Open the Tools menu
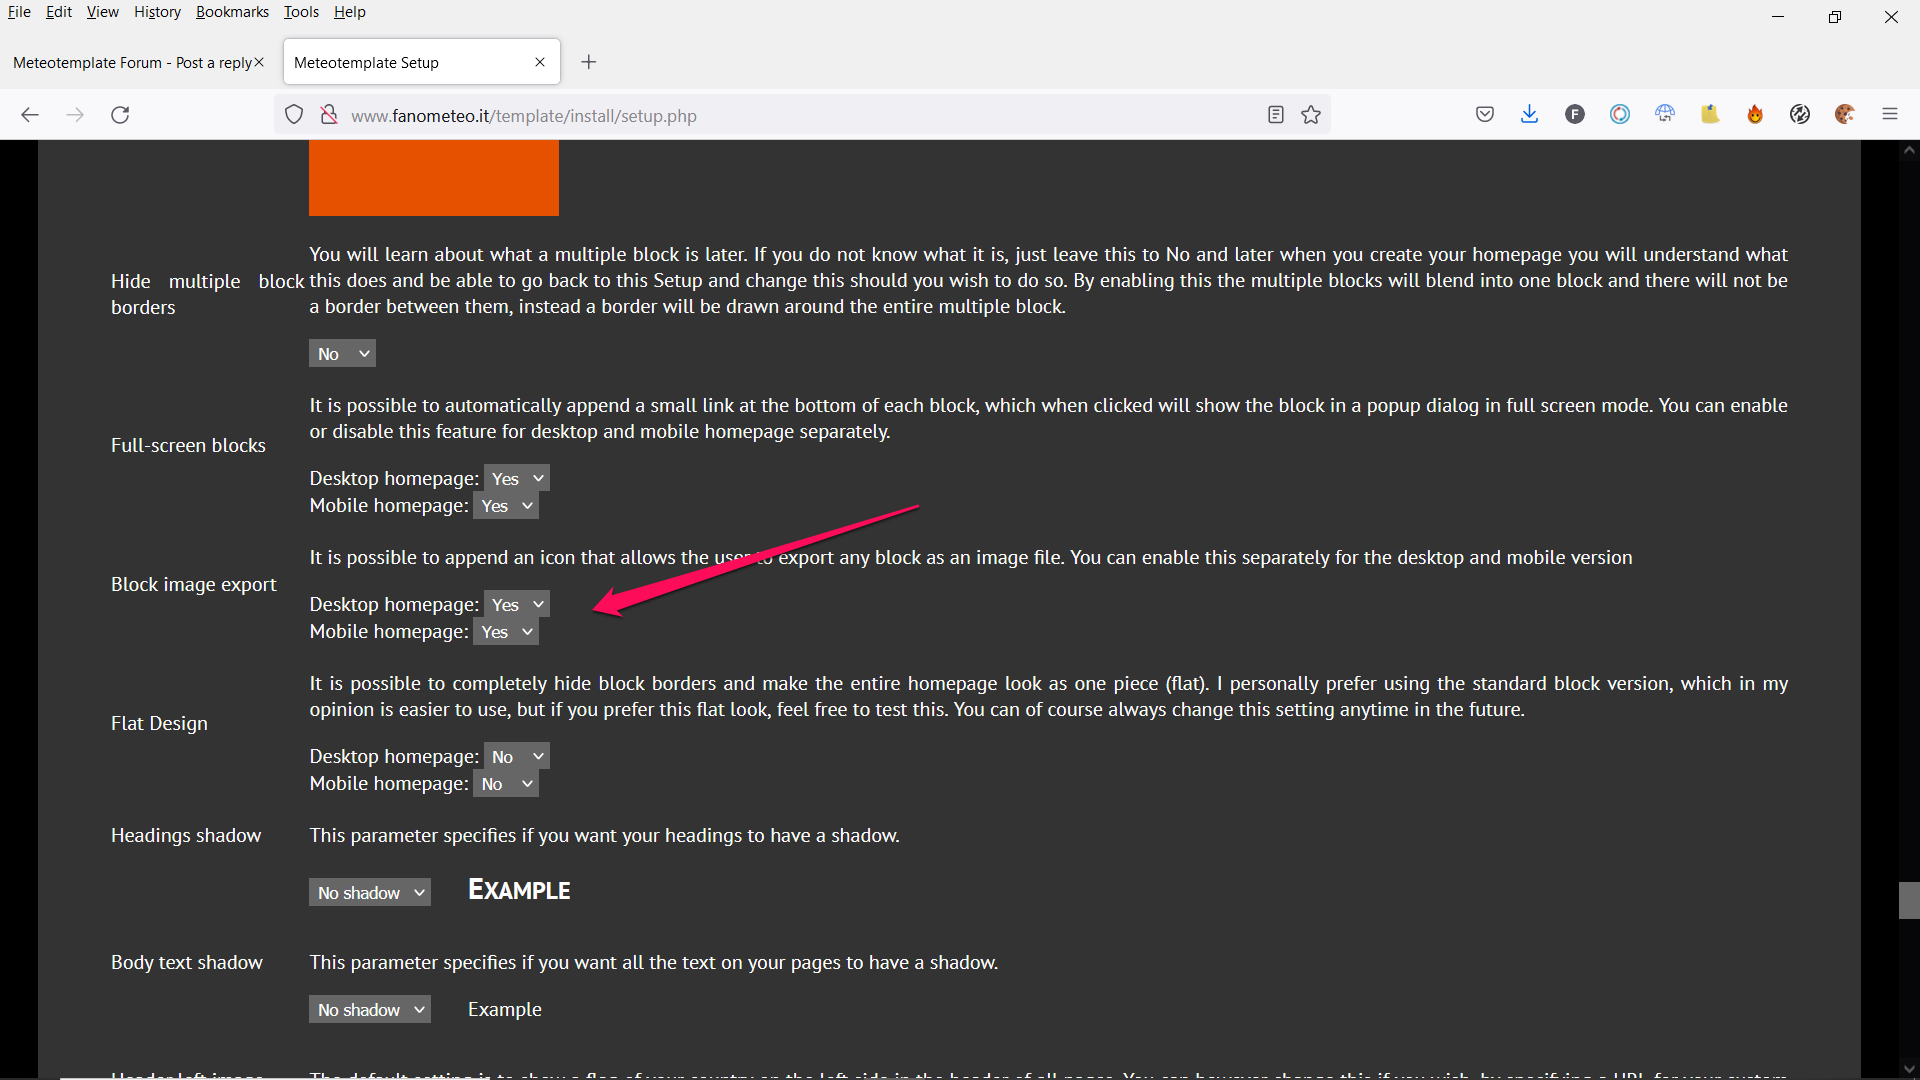The height and width of the screenshot is (1080, 1920). 301,12
